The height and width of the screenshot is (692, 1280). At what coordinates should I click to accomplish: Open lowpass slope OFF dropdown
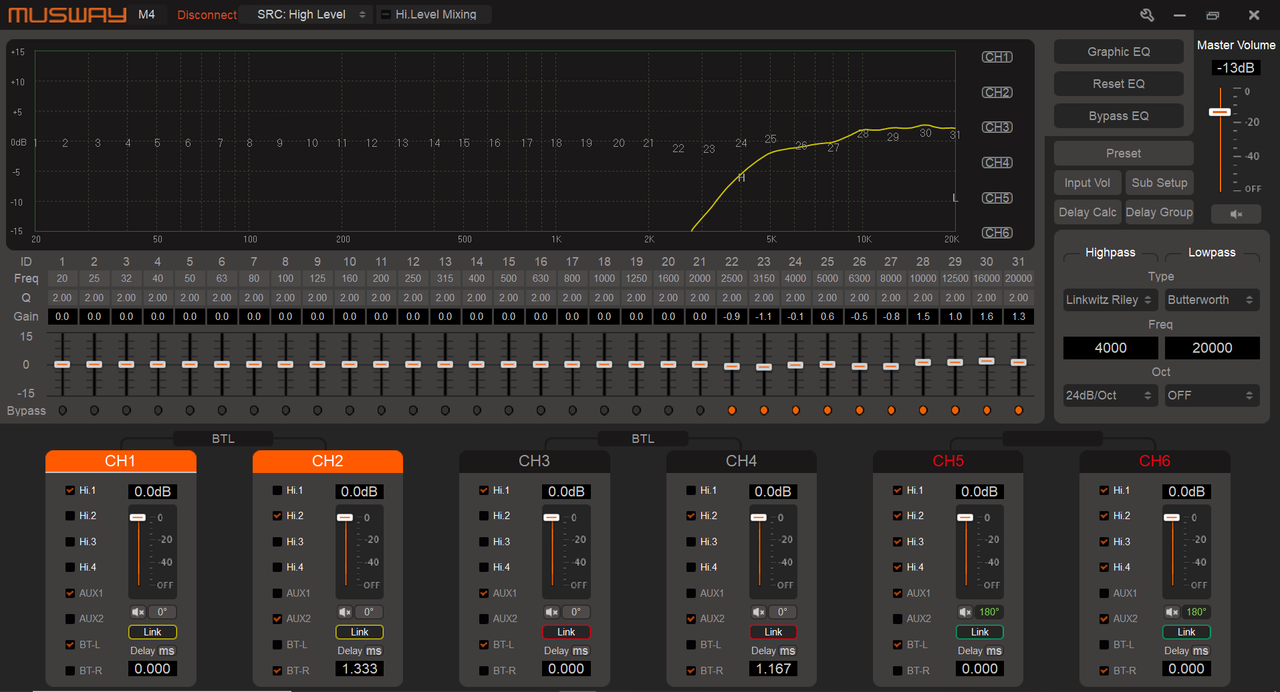[x=1211, y=395]
